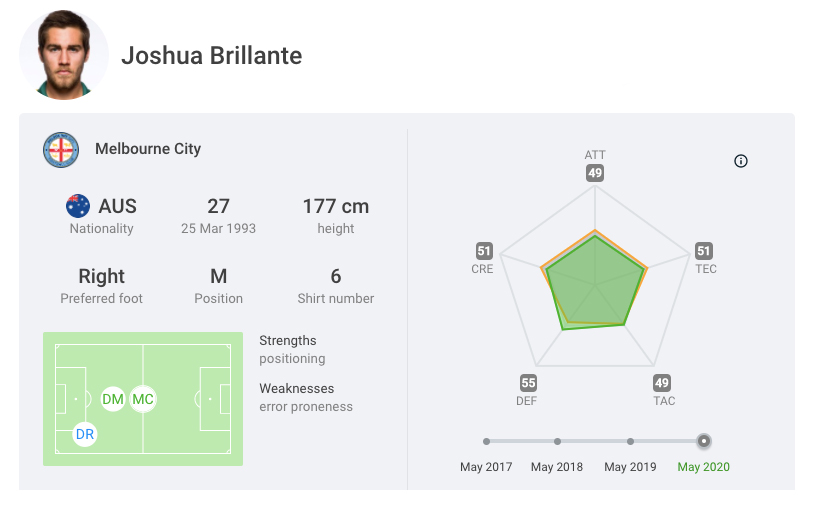Select the DR position marker on pitch
Image resolution: width=814 pixels, height=508 pixels.
tap(85, 435)
